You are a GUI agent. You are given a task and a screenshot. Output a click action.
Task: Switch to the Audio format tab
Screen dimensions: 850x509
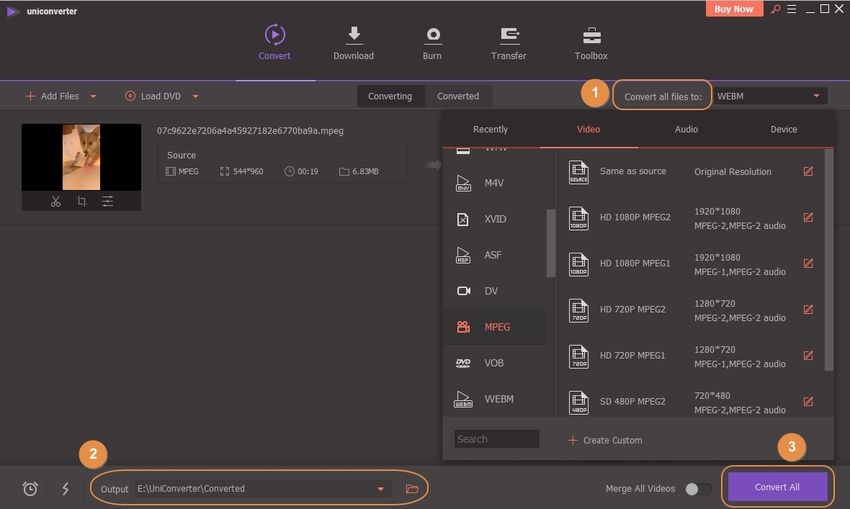click(x=686, y=129)
